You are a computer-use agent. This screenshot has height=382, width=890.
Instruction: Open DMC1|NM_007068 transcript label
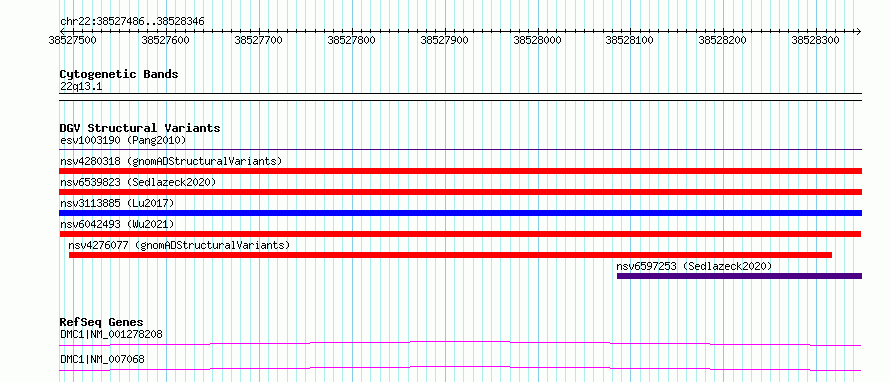[x=102, y=359]
